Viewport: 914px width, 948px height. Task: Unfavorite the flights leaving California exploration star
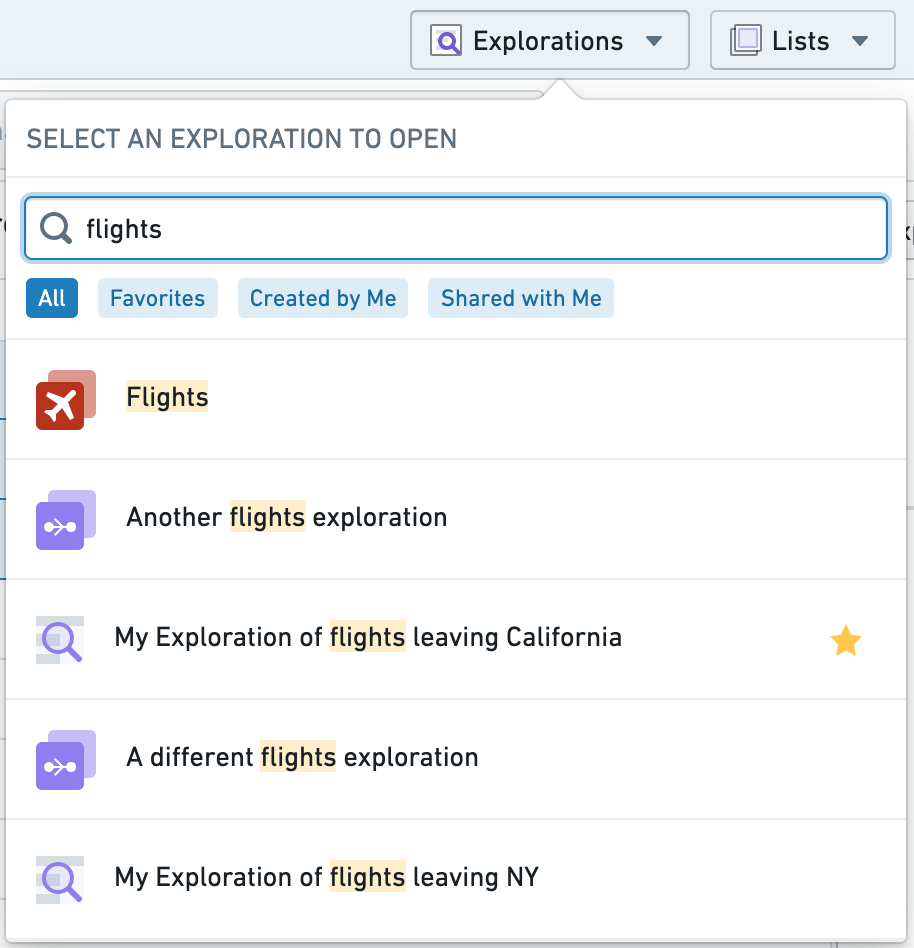coord(846,640)
